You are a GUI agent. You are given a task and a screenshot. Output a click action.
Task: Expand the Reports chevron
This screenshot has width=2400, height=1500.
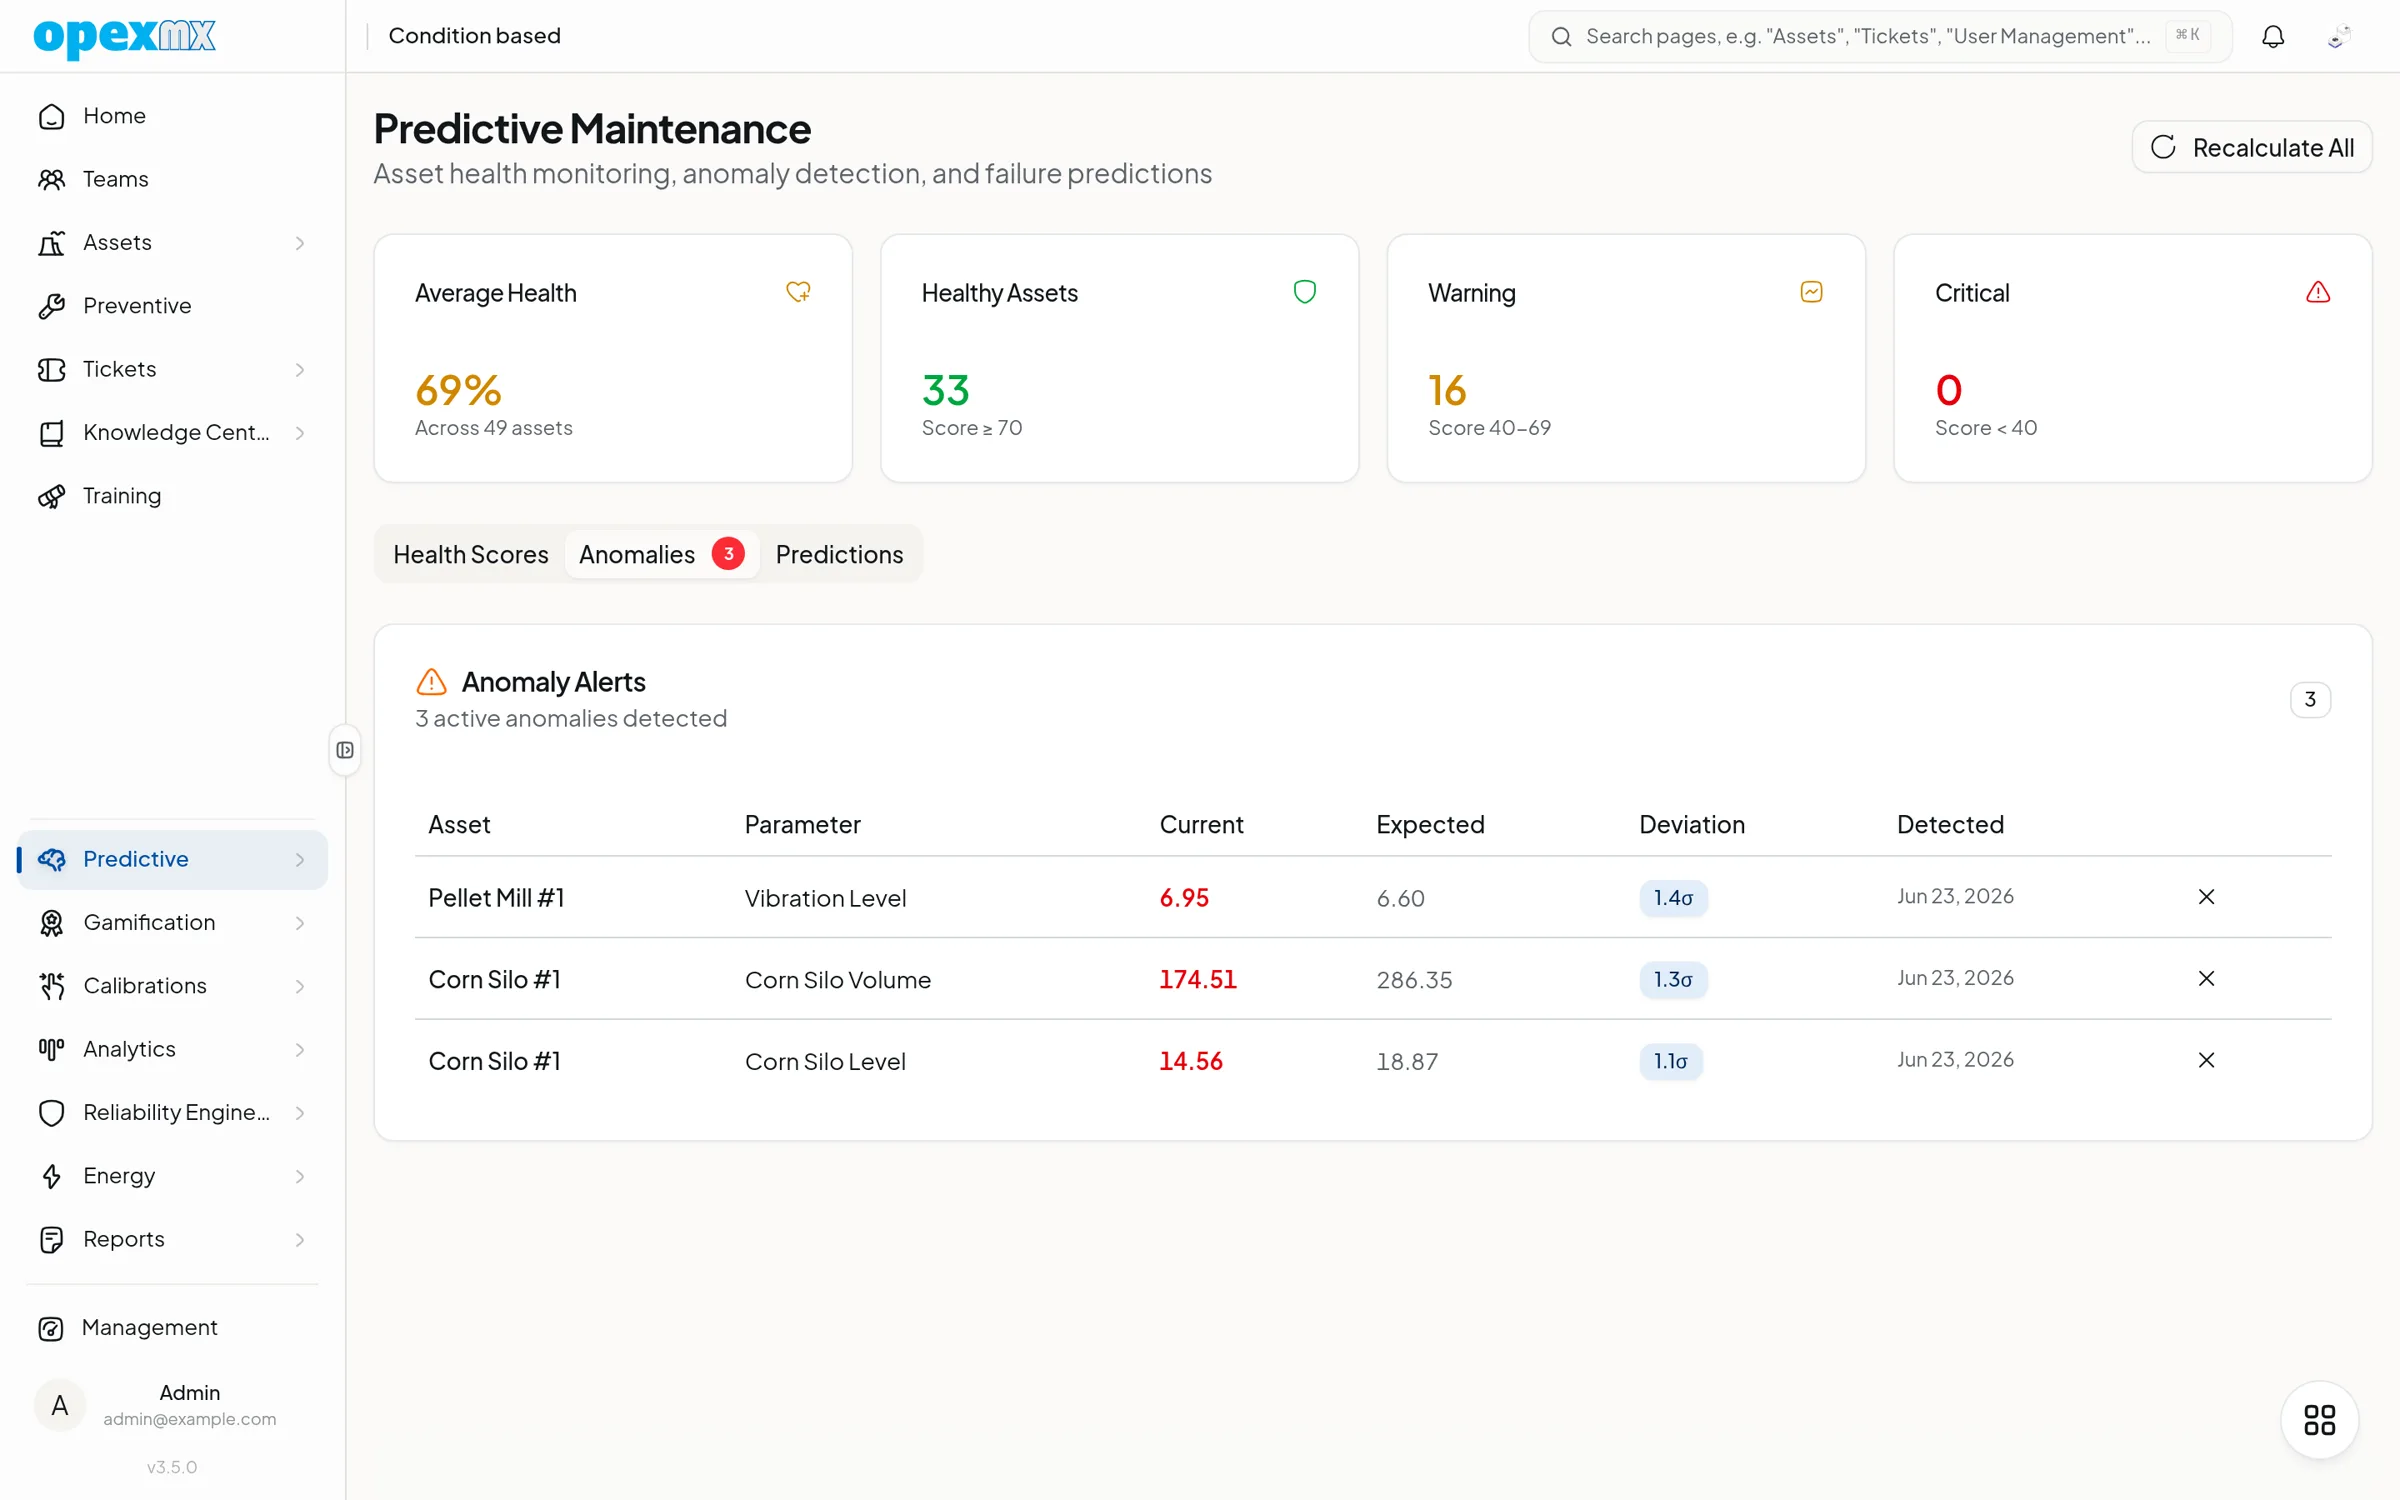click(x=300, y=1240)
